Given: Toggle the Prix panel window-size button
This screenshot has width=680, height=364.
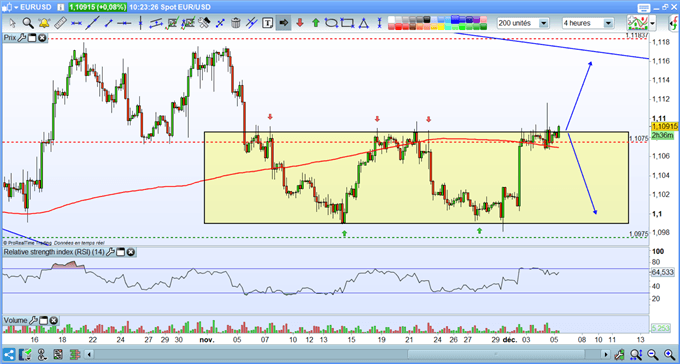Looking at the screenshot, I should (x=32, y=38).
